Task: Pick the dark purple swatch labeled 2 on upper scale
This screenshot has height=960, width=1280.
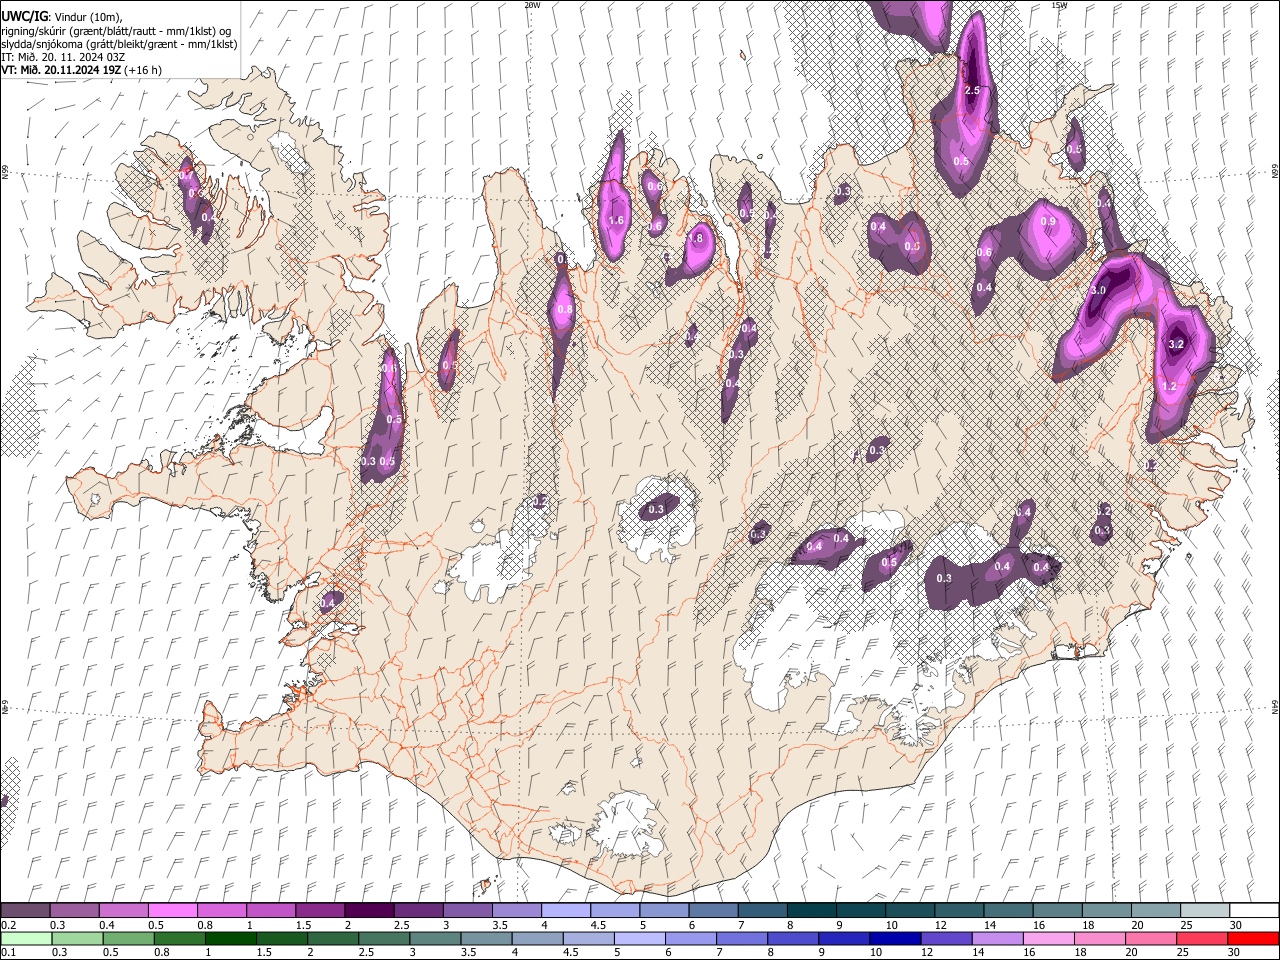Action: coord(369,911)
